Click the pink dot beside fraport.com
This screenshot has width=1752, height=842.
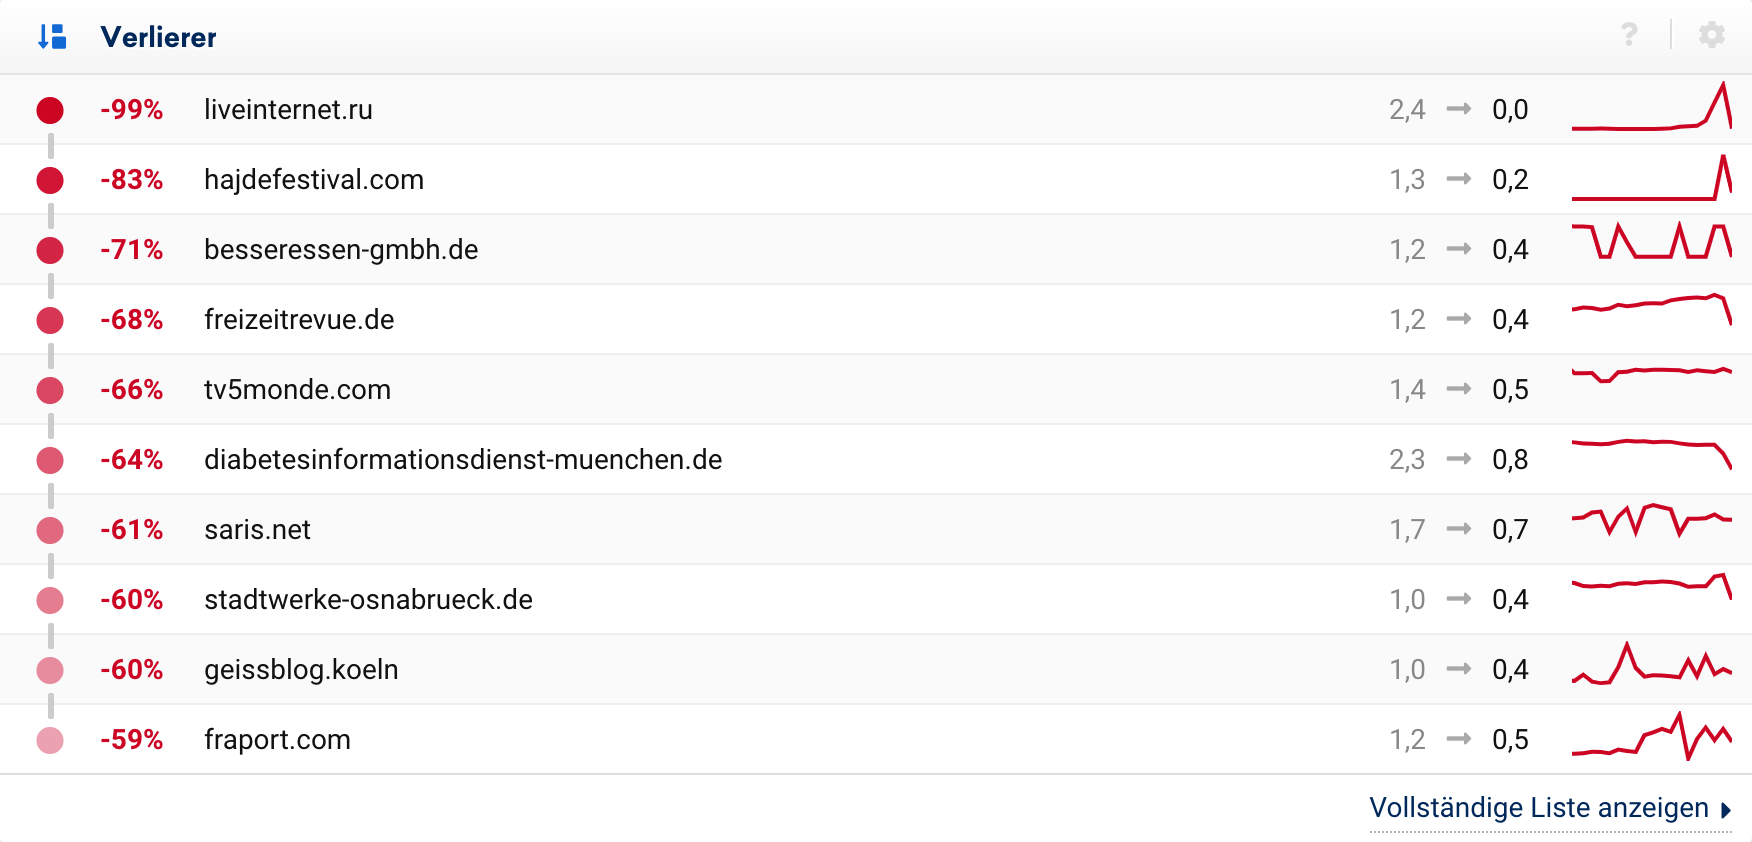click(50, 740)
